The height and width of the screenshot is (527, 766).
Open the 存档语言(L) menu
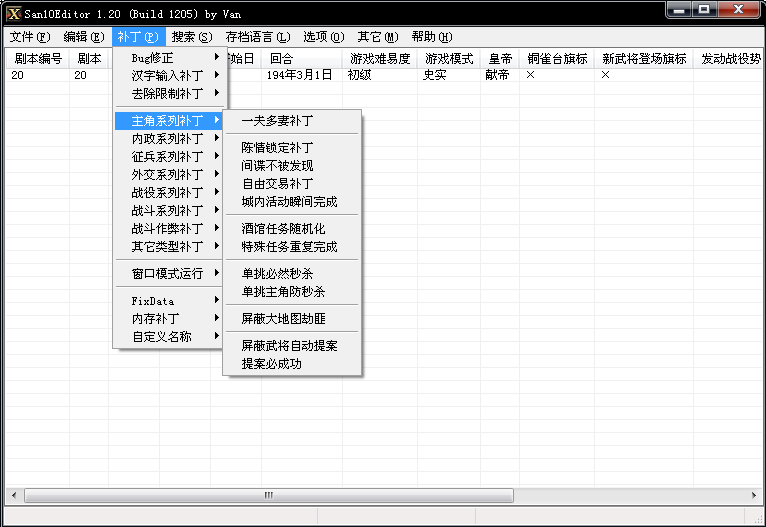click(x=258, y=37)
